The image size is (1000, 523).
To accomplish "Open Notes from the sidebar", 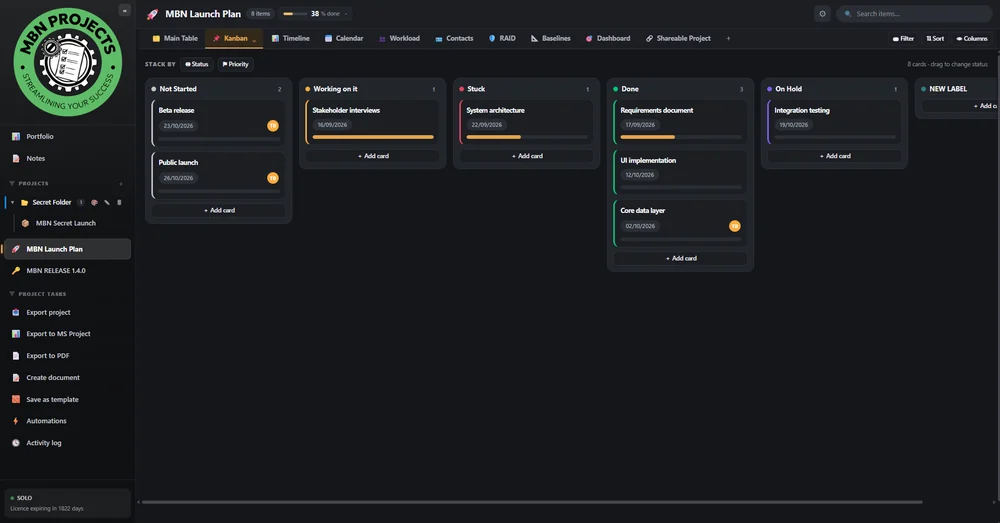I will 36,158.
